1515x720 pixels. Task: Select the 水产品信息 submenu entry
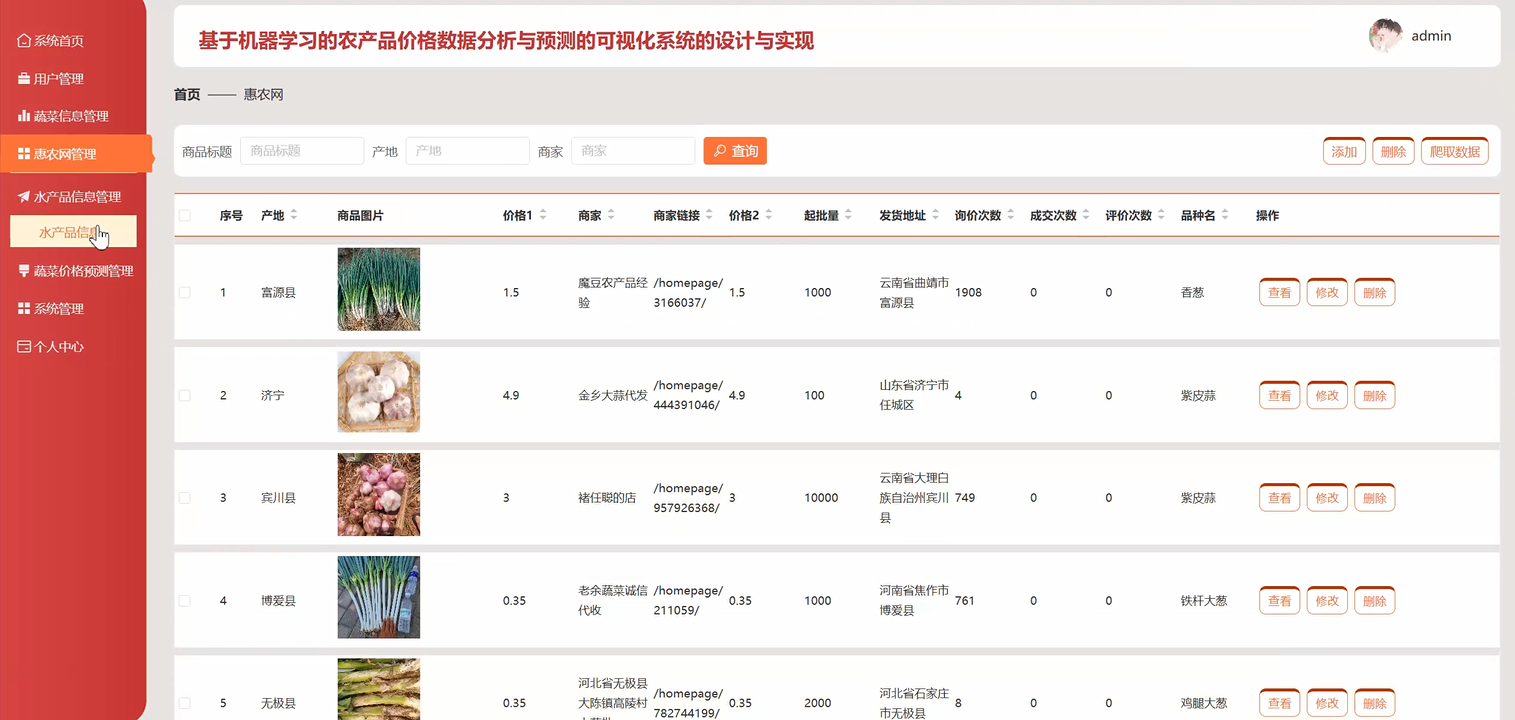click(73, 232)
